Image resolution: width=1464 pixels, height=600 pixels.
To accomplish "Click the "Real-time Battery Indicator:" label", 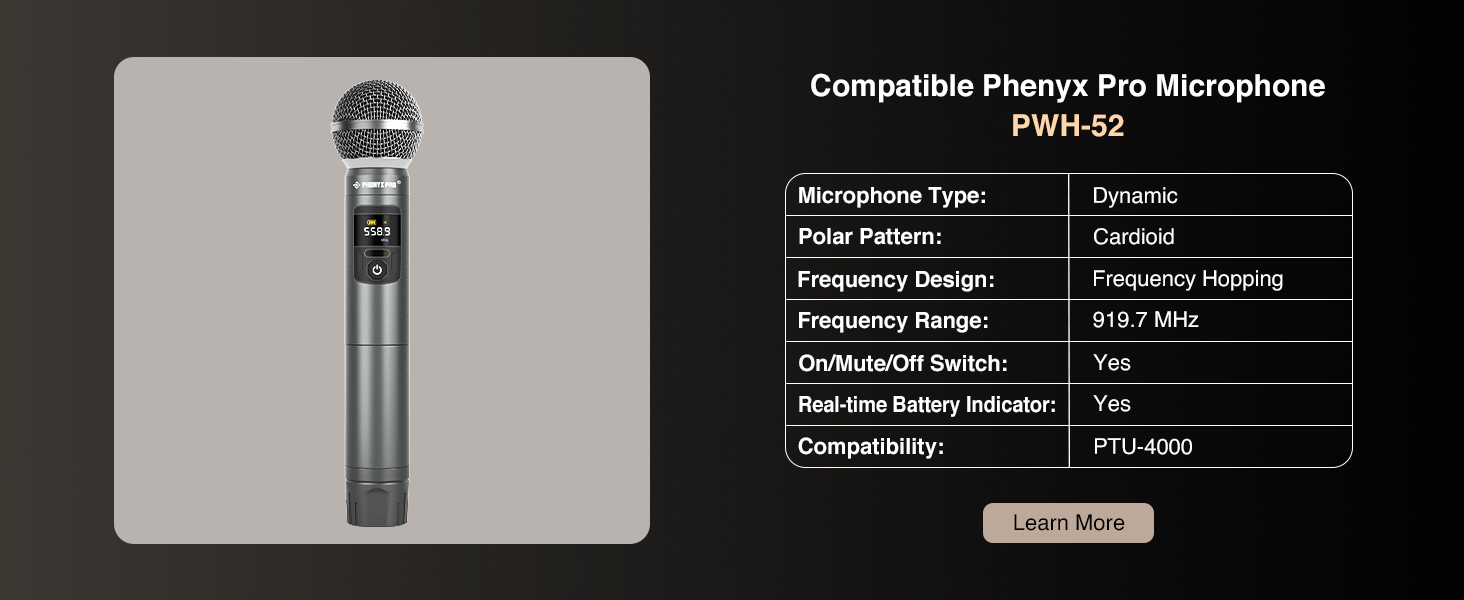I will tap(927, 405).
